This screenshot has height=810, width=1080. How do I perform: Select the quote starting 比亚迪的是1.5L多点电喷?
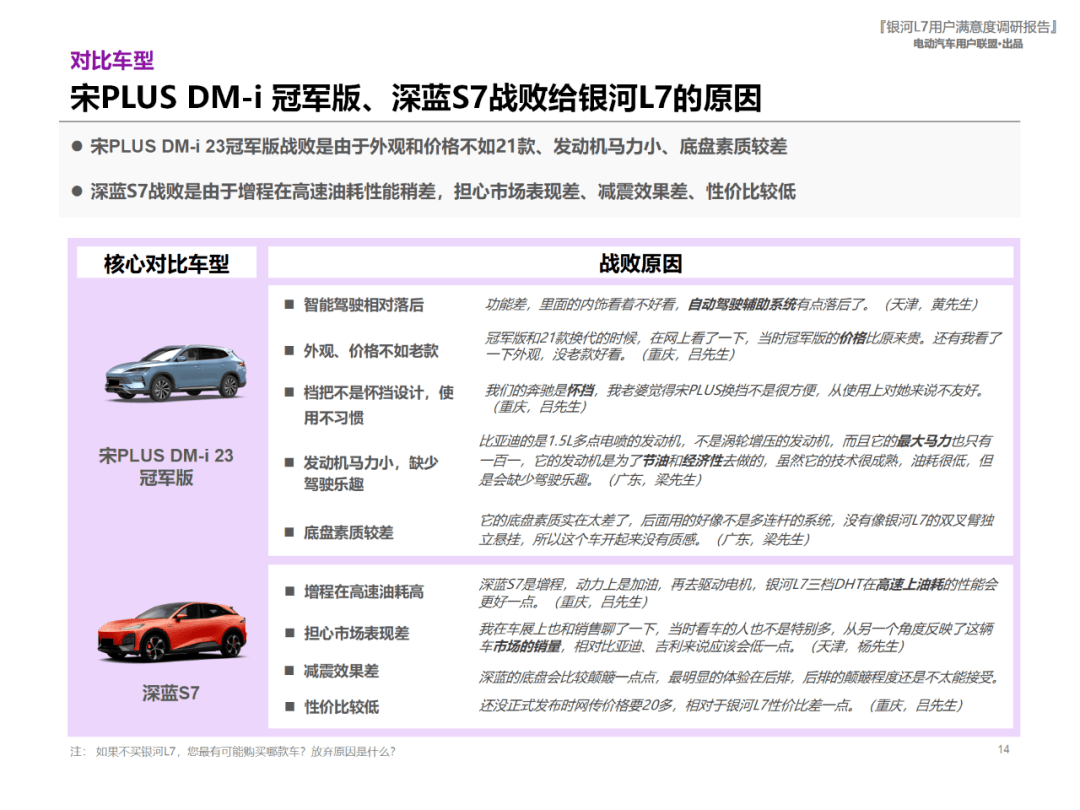(736, 460)
